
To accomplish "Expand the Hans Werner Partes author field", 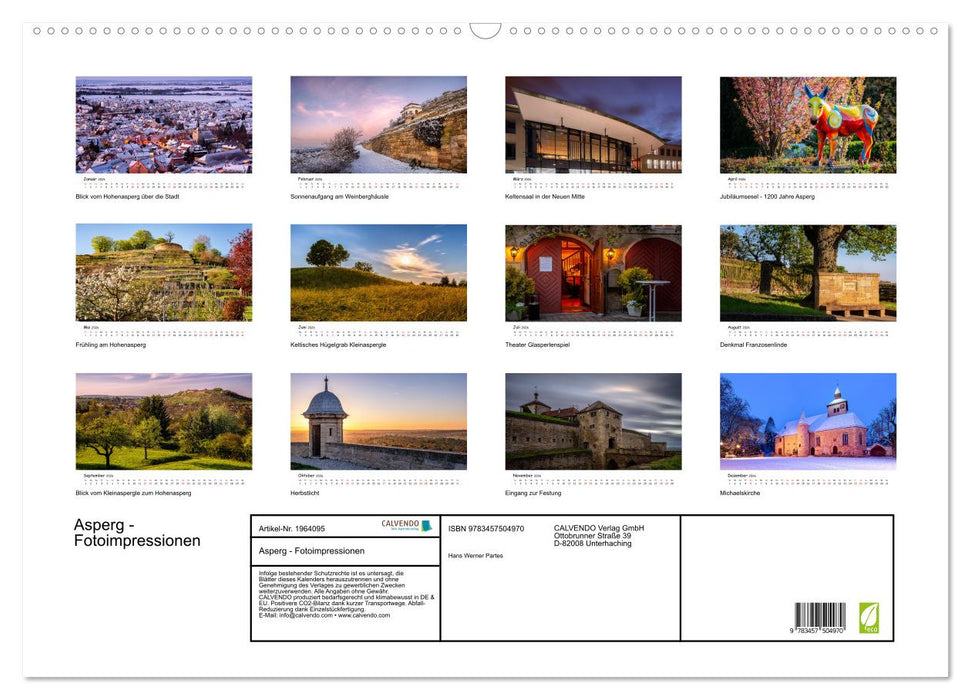I will (475, 555).
